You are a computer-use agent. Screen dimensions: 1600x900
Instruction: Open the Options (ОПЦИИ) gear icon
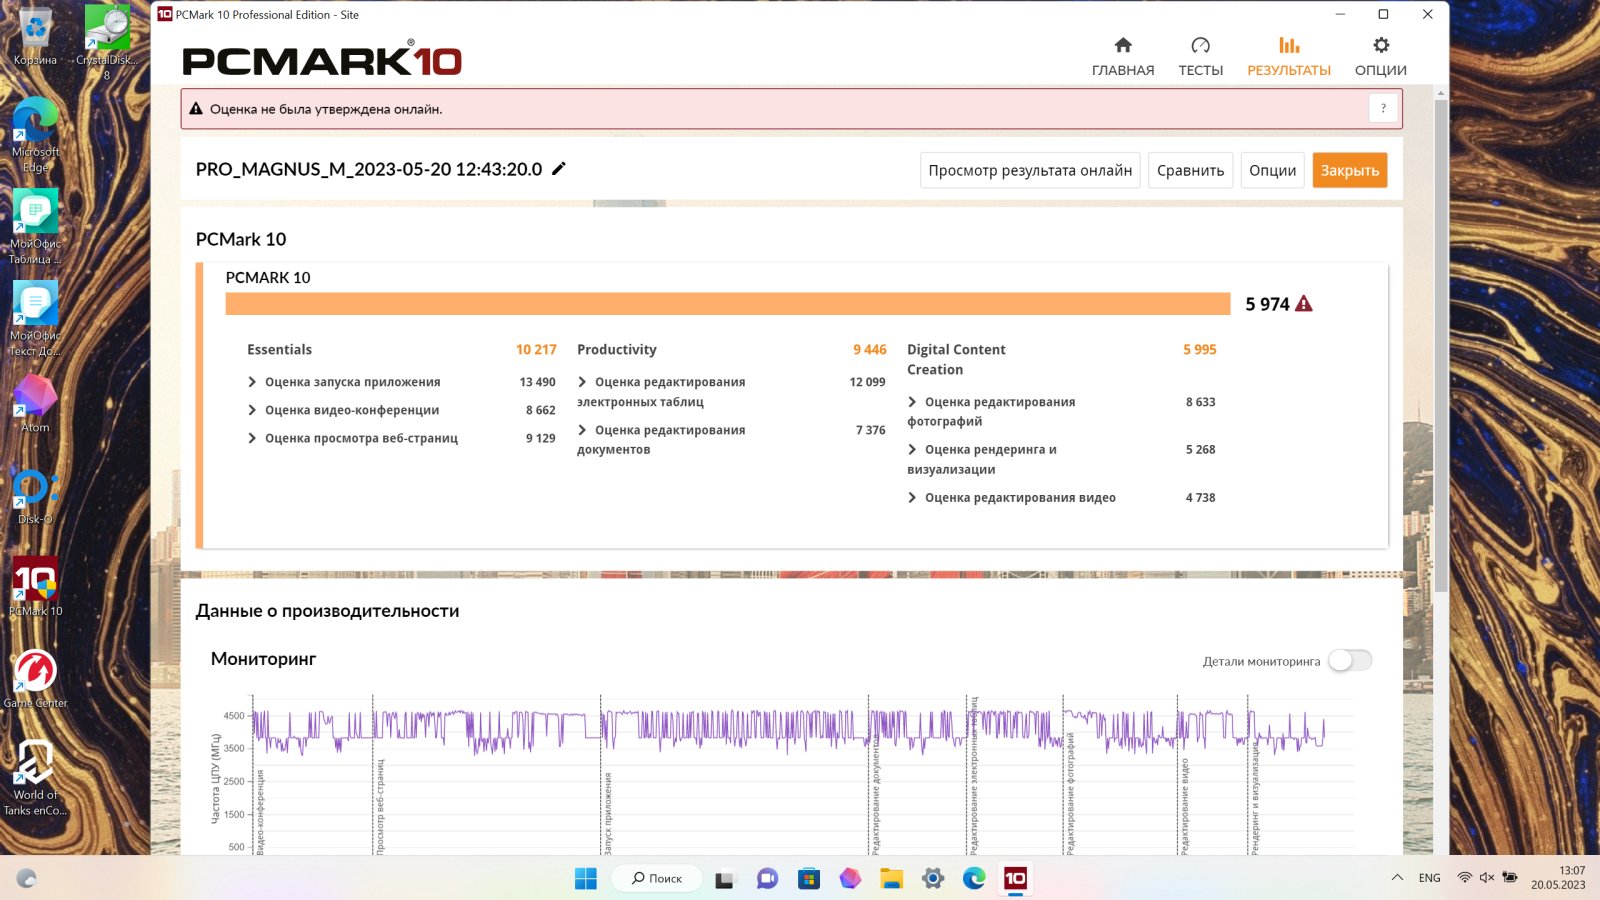point(1381,46)
